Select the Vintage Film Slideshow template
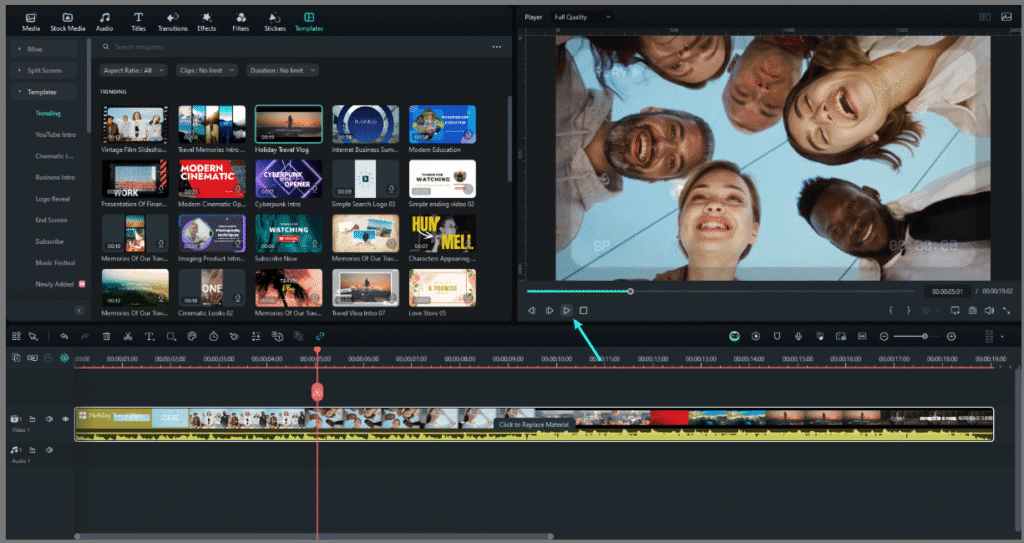This screenshot has height=543, width=1024. pos(135,124)
